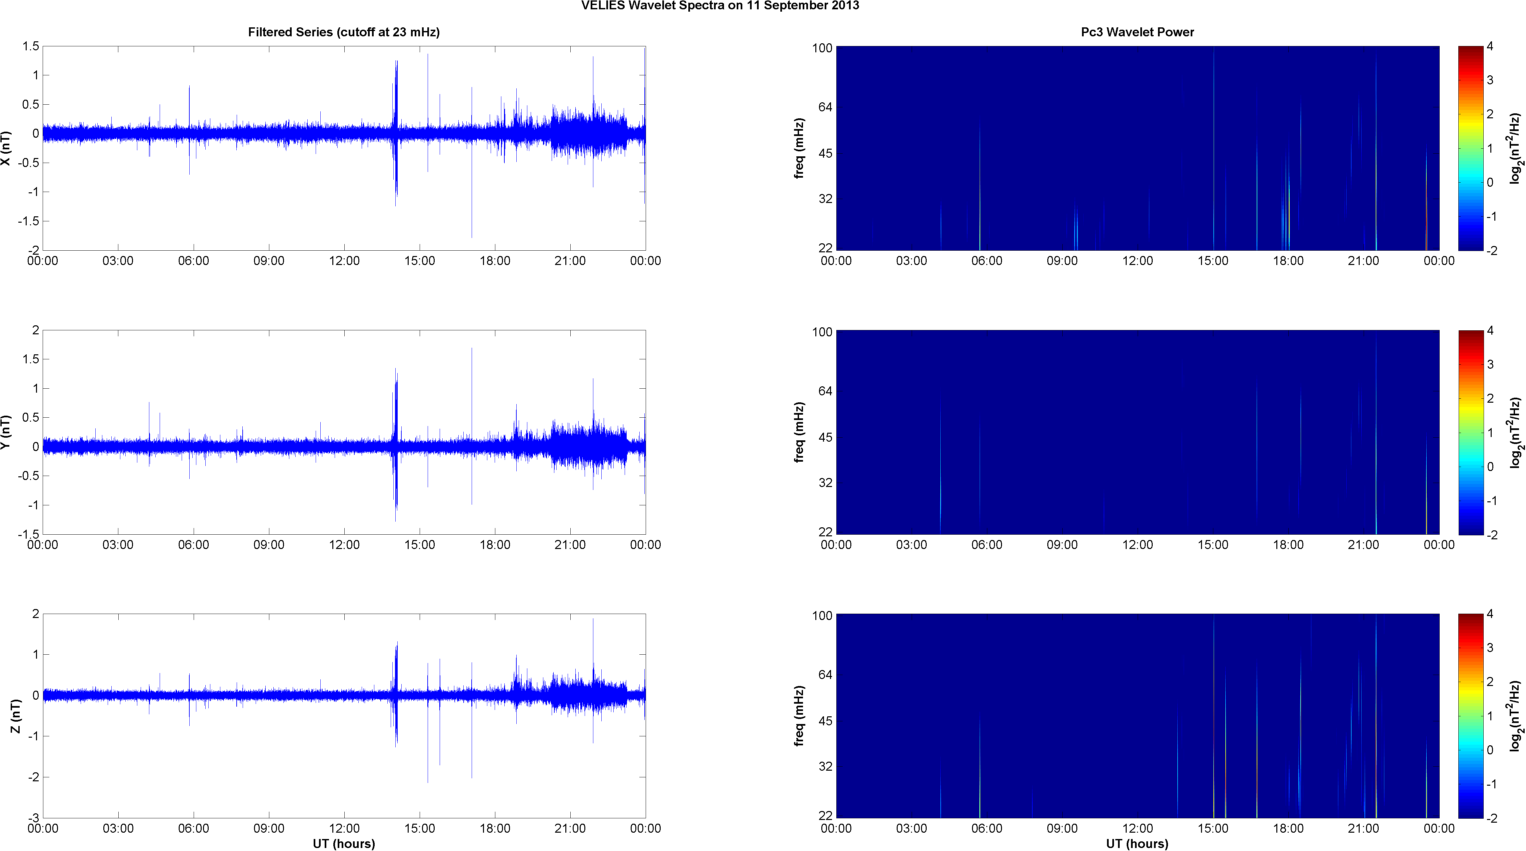Click the top spectrogram's color bar
This screenshot has height=851, width=1526.
click(x=1470, y=148)
